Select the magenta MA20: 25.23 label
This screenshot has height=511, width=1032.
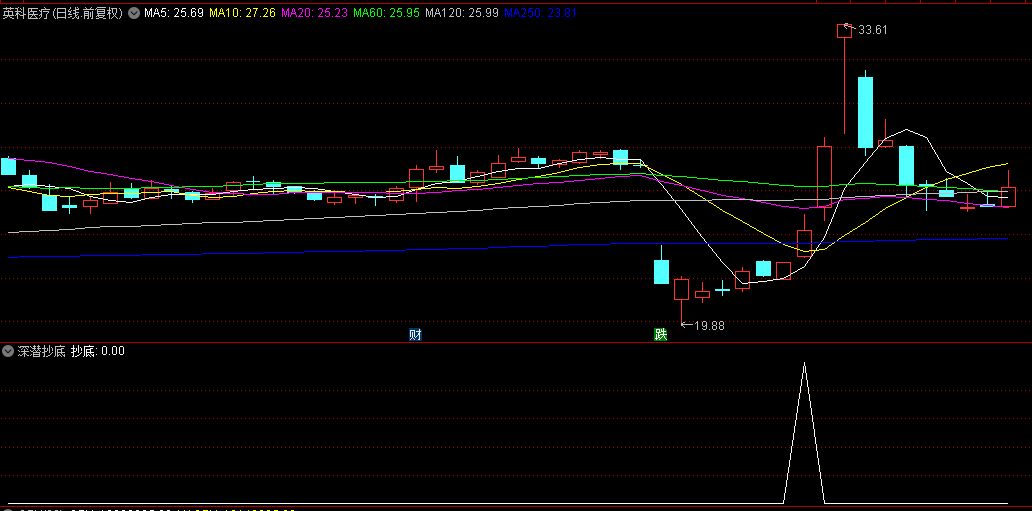[x=315, y=13]
